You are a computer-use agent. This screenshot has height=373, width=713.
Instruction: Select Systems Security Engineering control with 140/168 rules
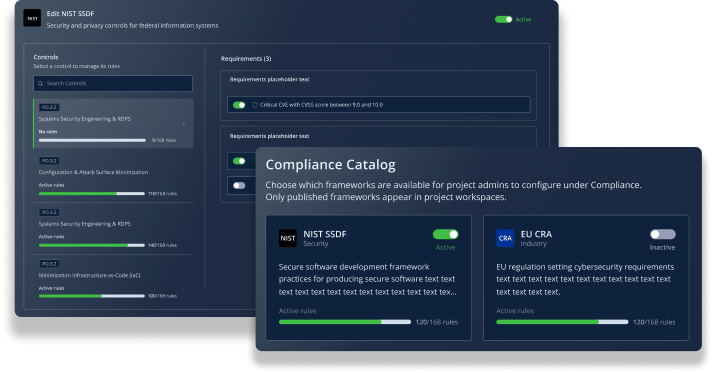[x=113, y=229]
